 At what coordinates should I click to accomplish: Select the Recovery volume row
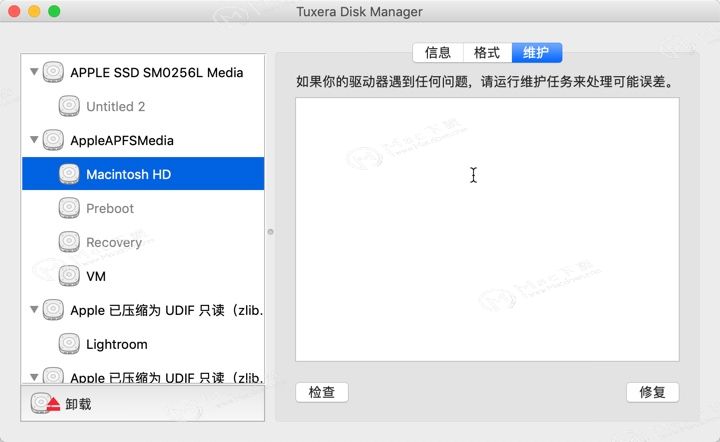click(x=143, y=242)
